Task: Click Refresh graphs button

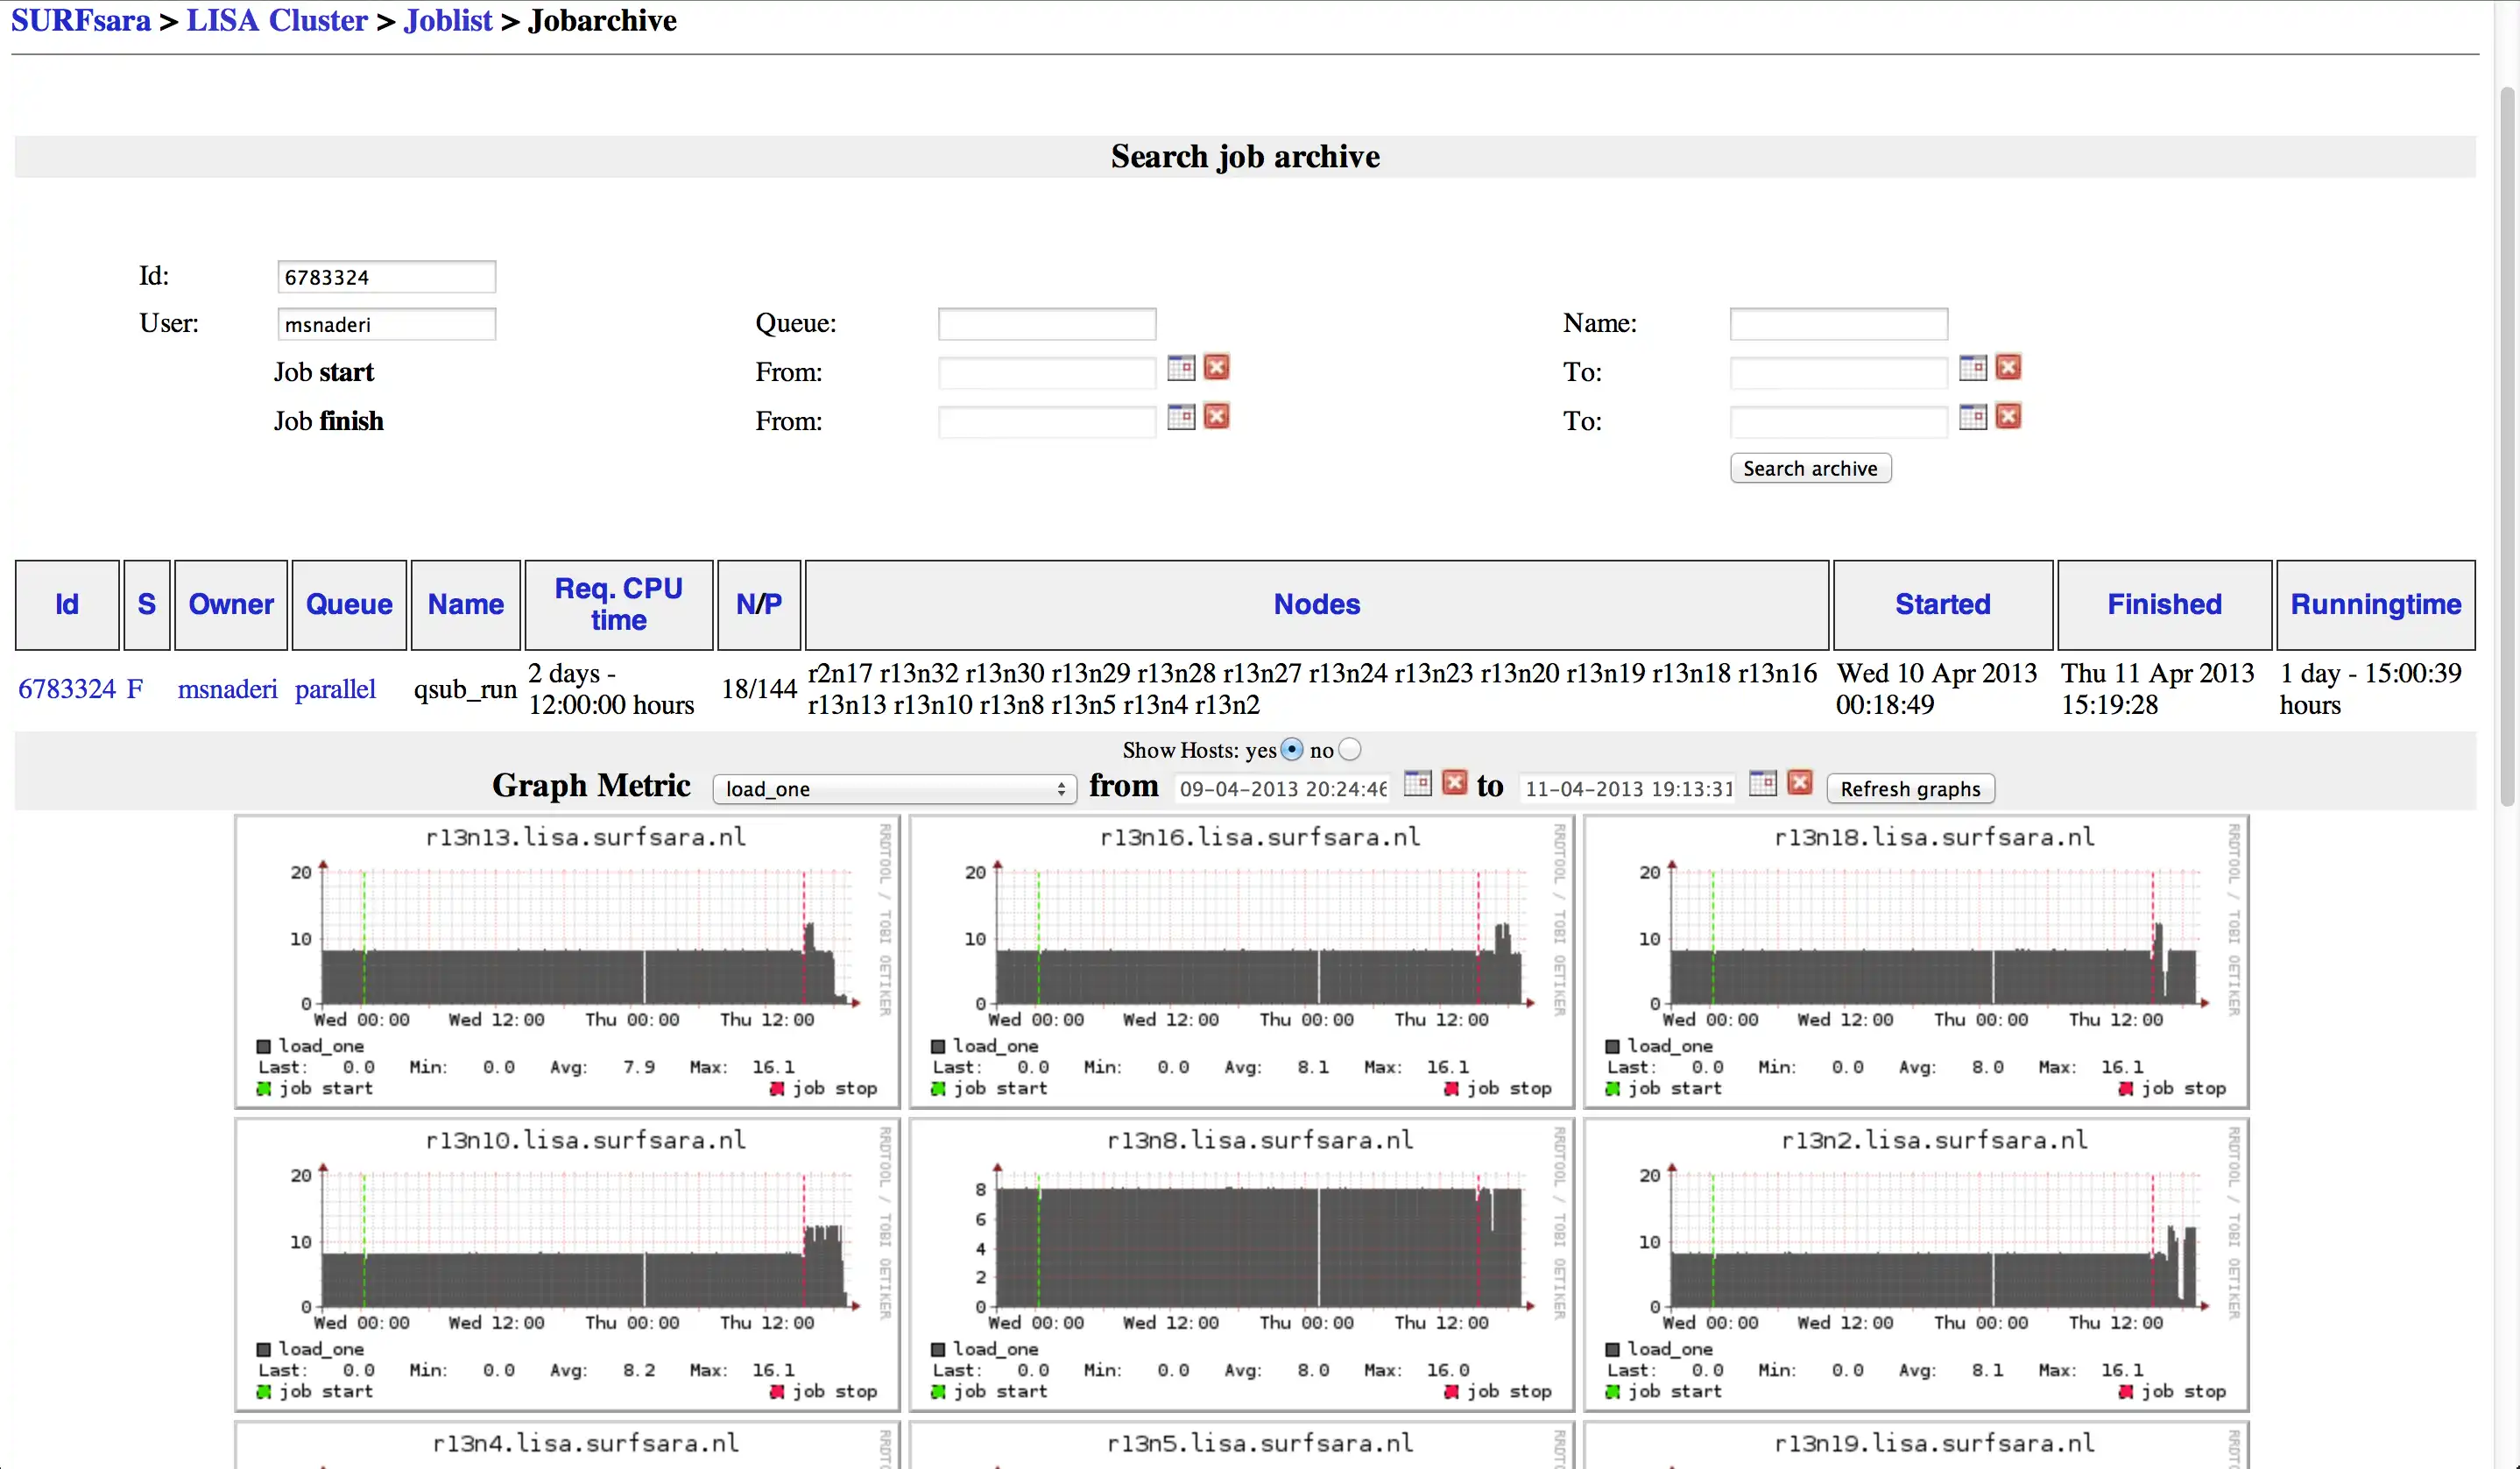Action: [1909, 788]
